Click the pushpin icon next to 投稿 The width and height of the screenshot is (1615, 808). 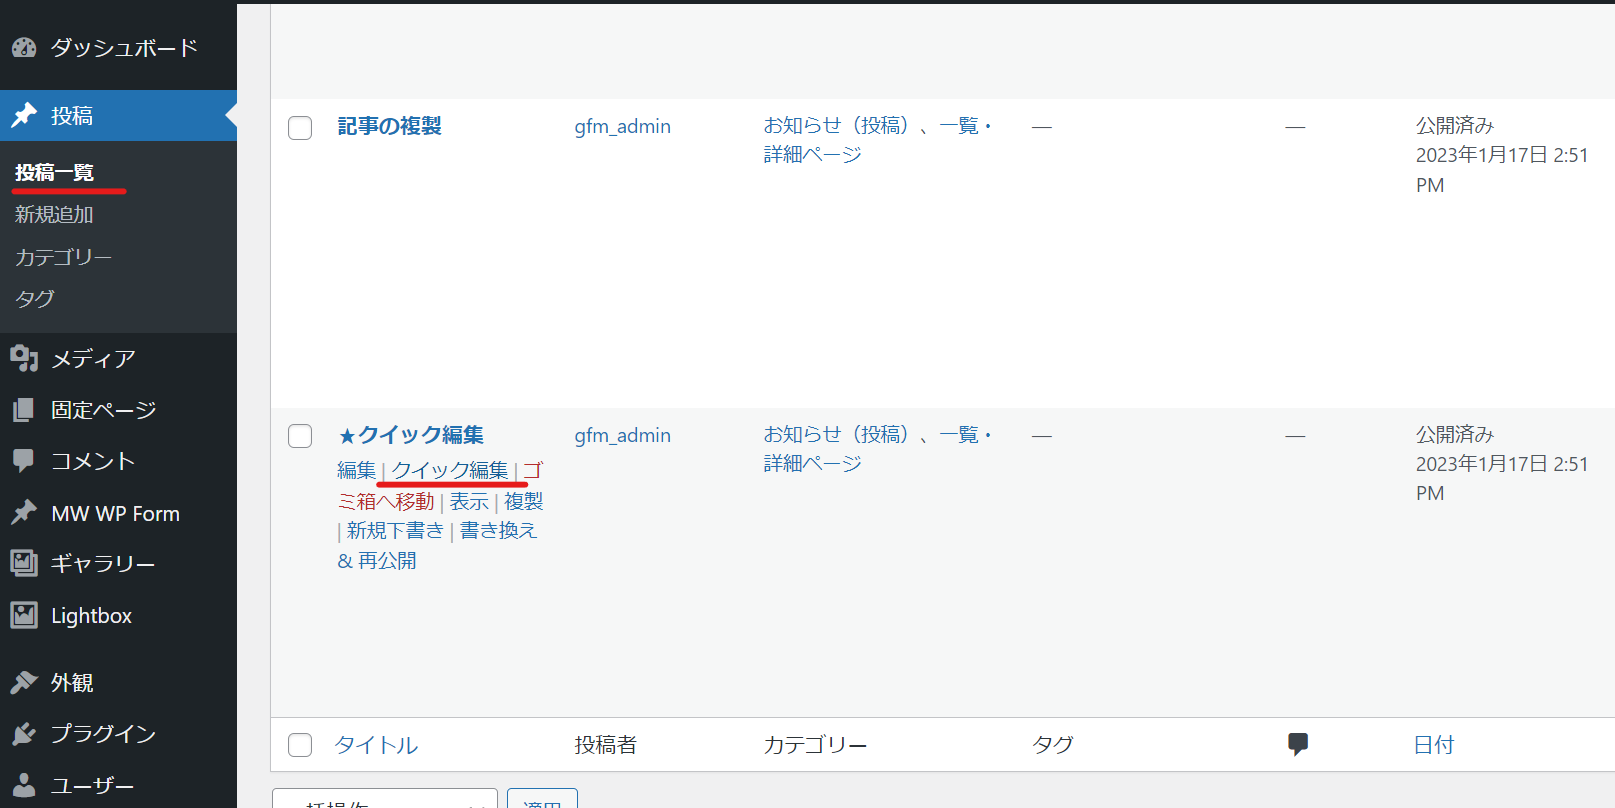pyautogui.click(x=24, y=116)
